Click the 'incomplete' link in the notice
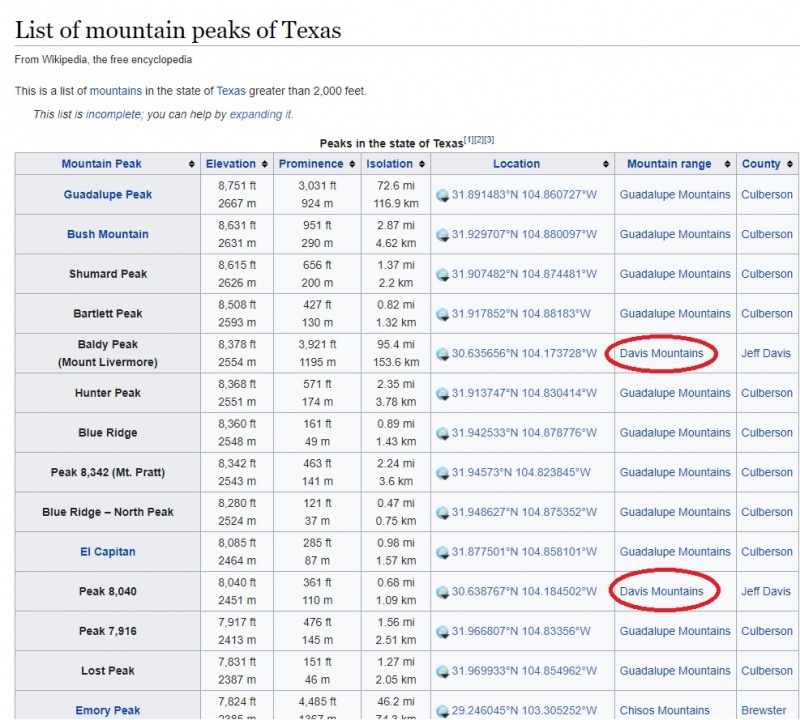 113,114
